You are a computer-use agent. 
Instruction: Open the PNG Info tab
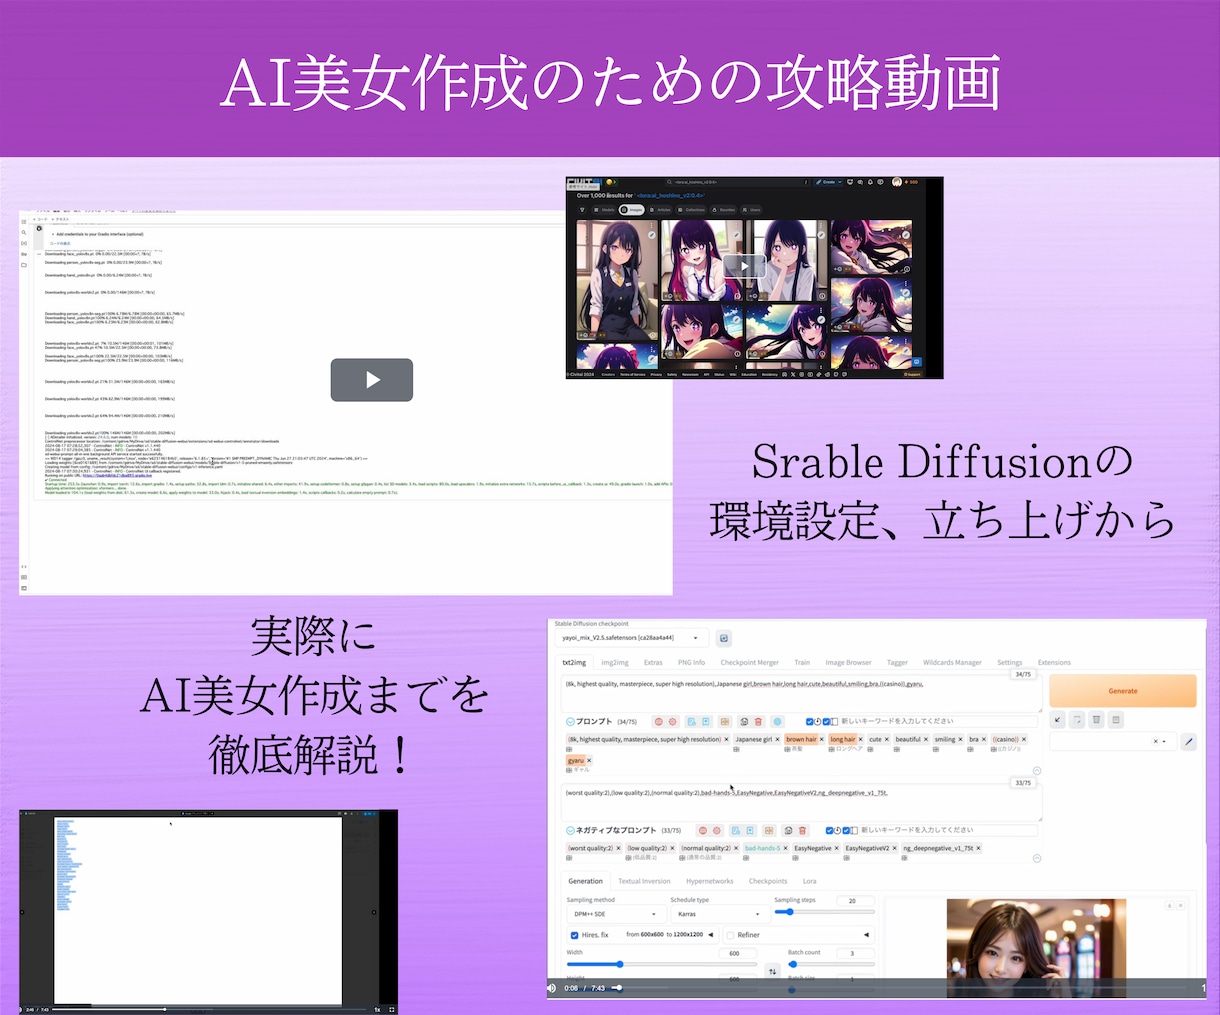coord(691,662)
